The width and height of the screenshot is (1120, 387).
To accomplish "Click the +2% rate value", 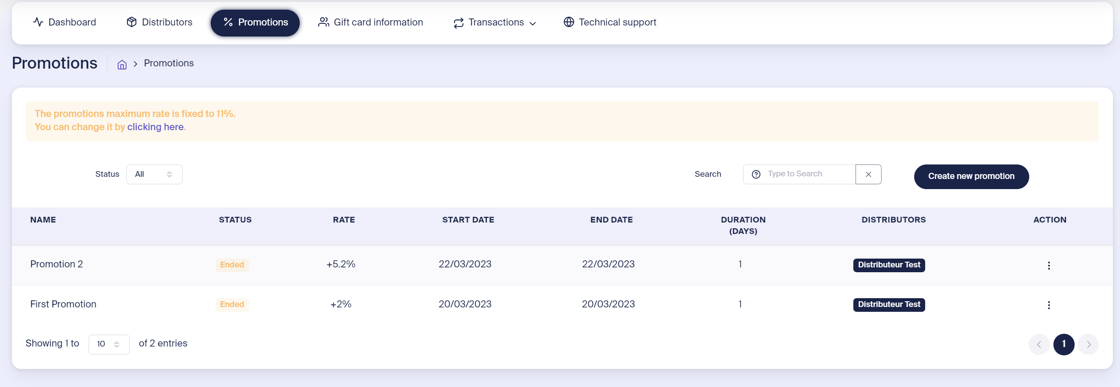I will point(341,304).
